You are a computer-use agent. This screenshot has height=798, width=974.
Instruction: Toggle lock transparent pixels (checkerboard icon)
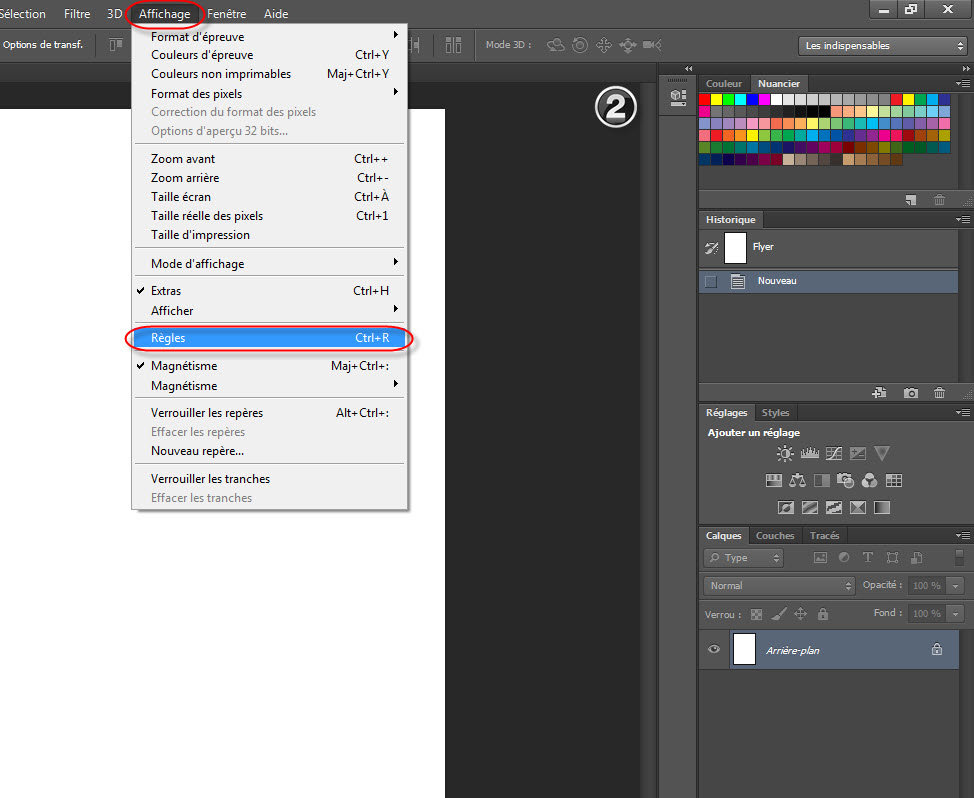point(756,614)
